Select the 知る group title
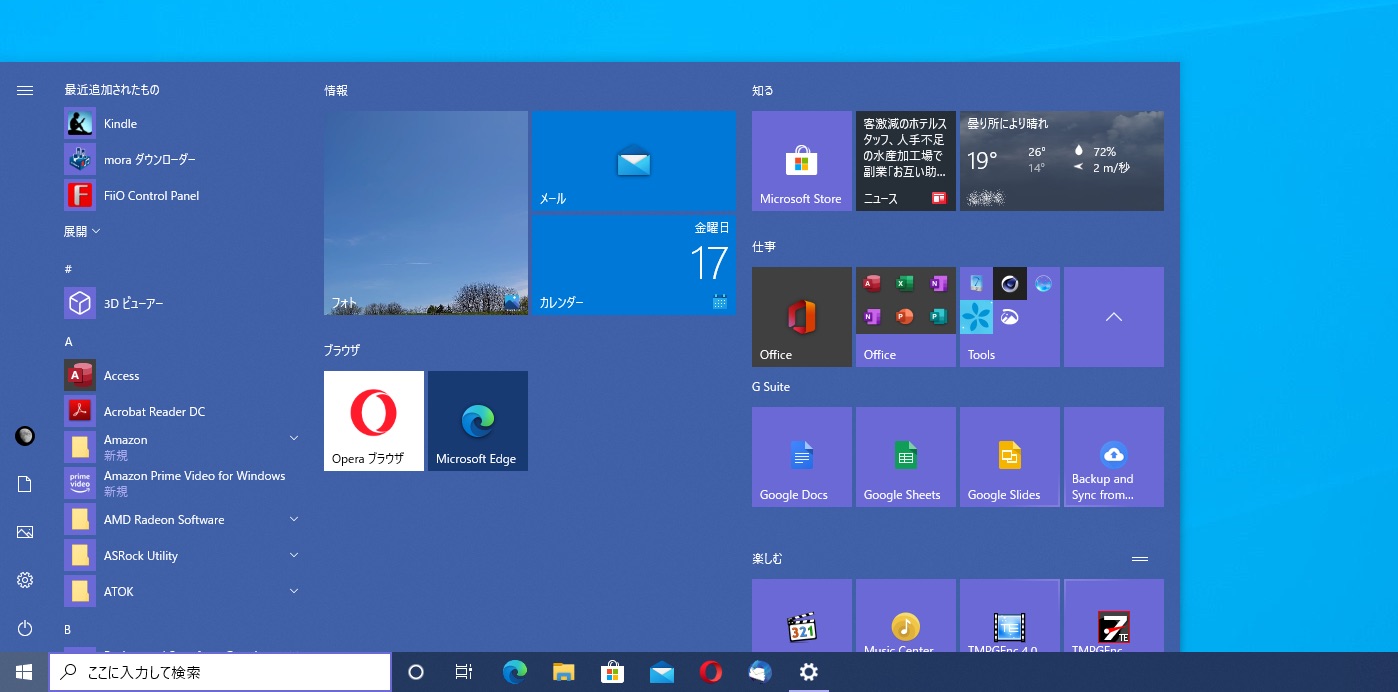This screenshot has height=692, width=1398. [763, 91]
